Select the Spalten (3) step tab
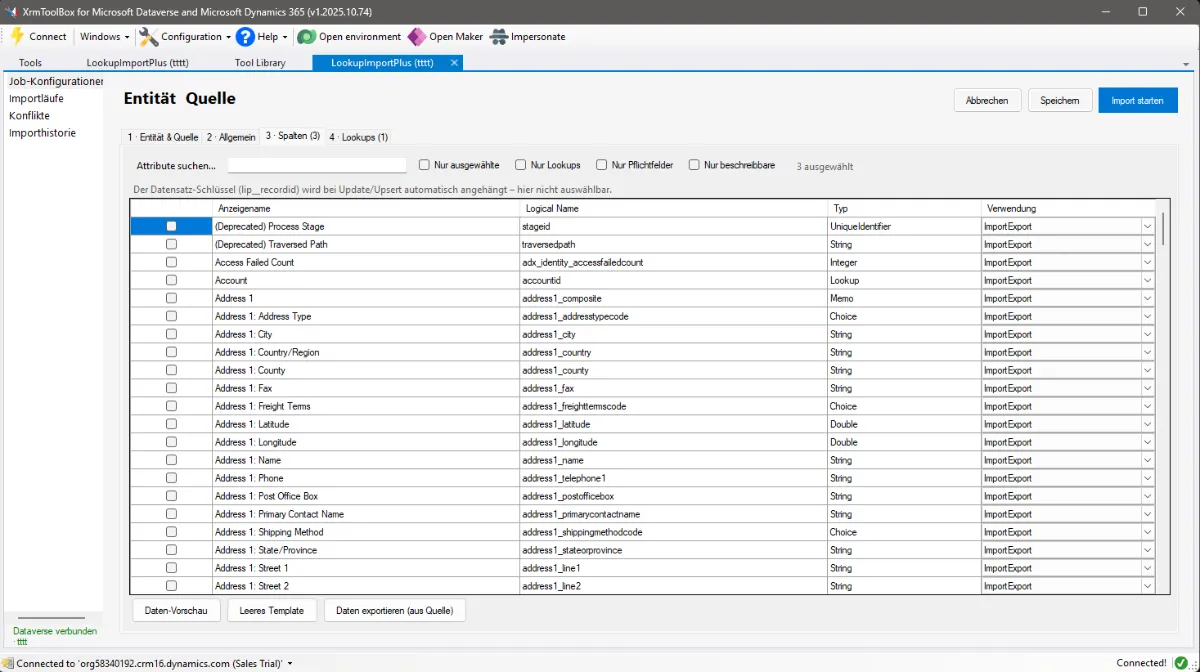The height and width of the screenshot is (672, 1200). pyautogui.click(x=292, y=136)
